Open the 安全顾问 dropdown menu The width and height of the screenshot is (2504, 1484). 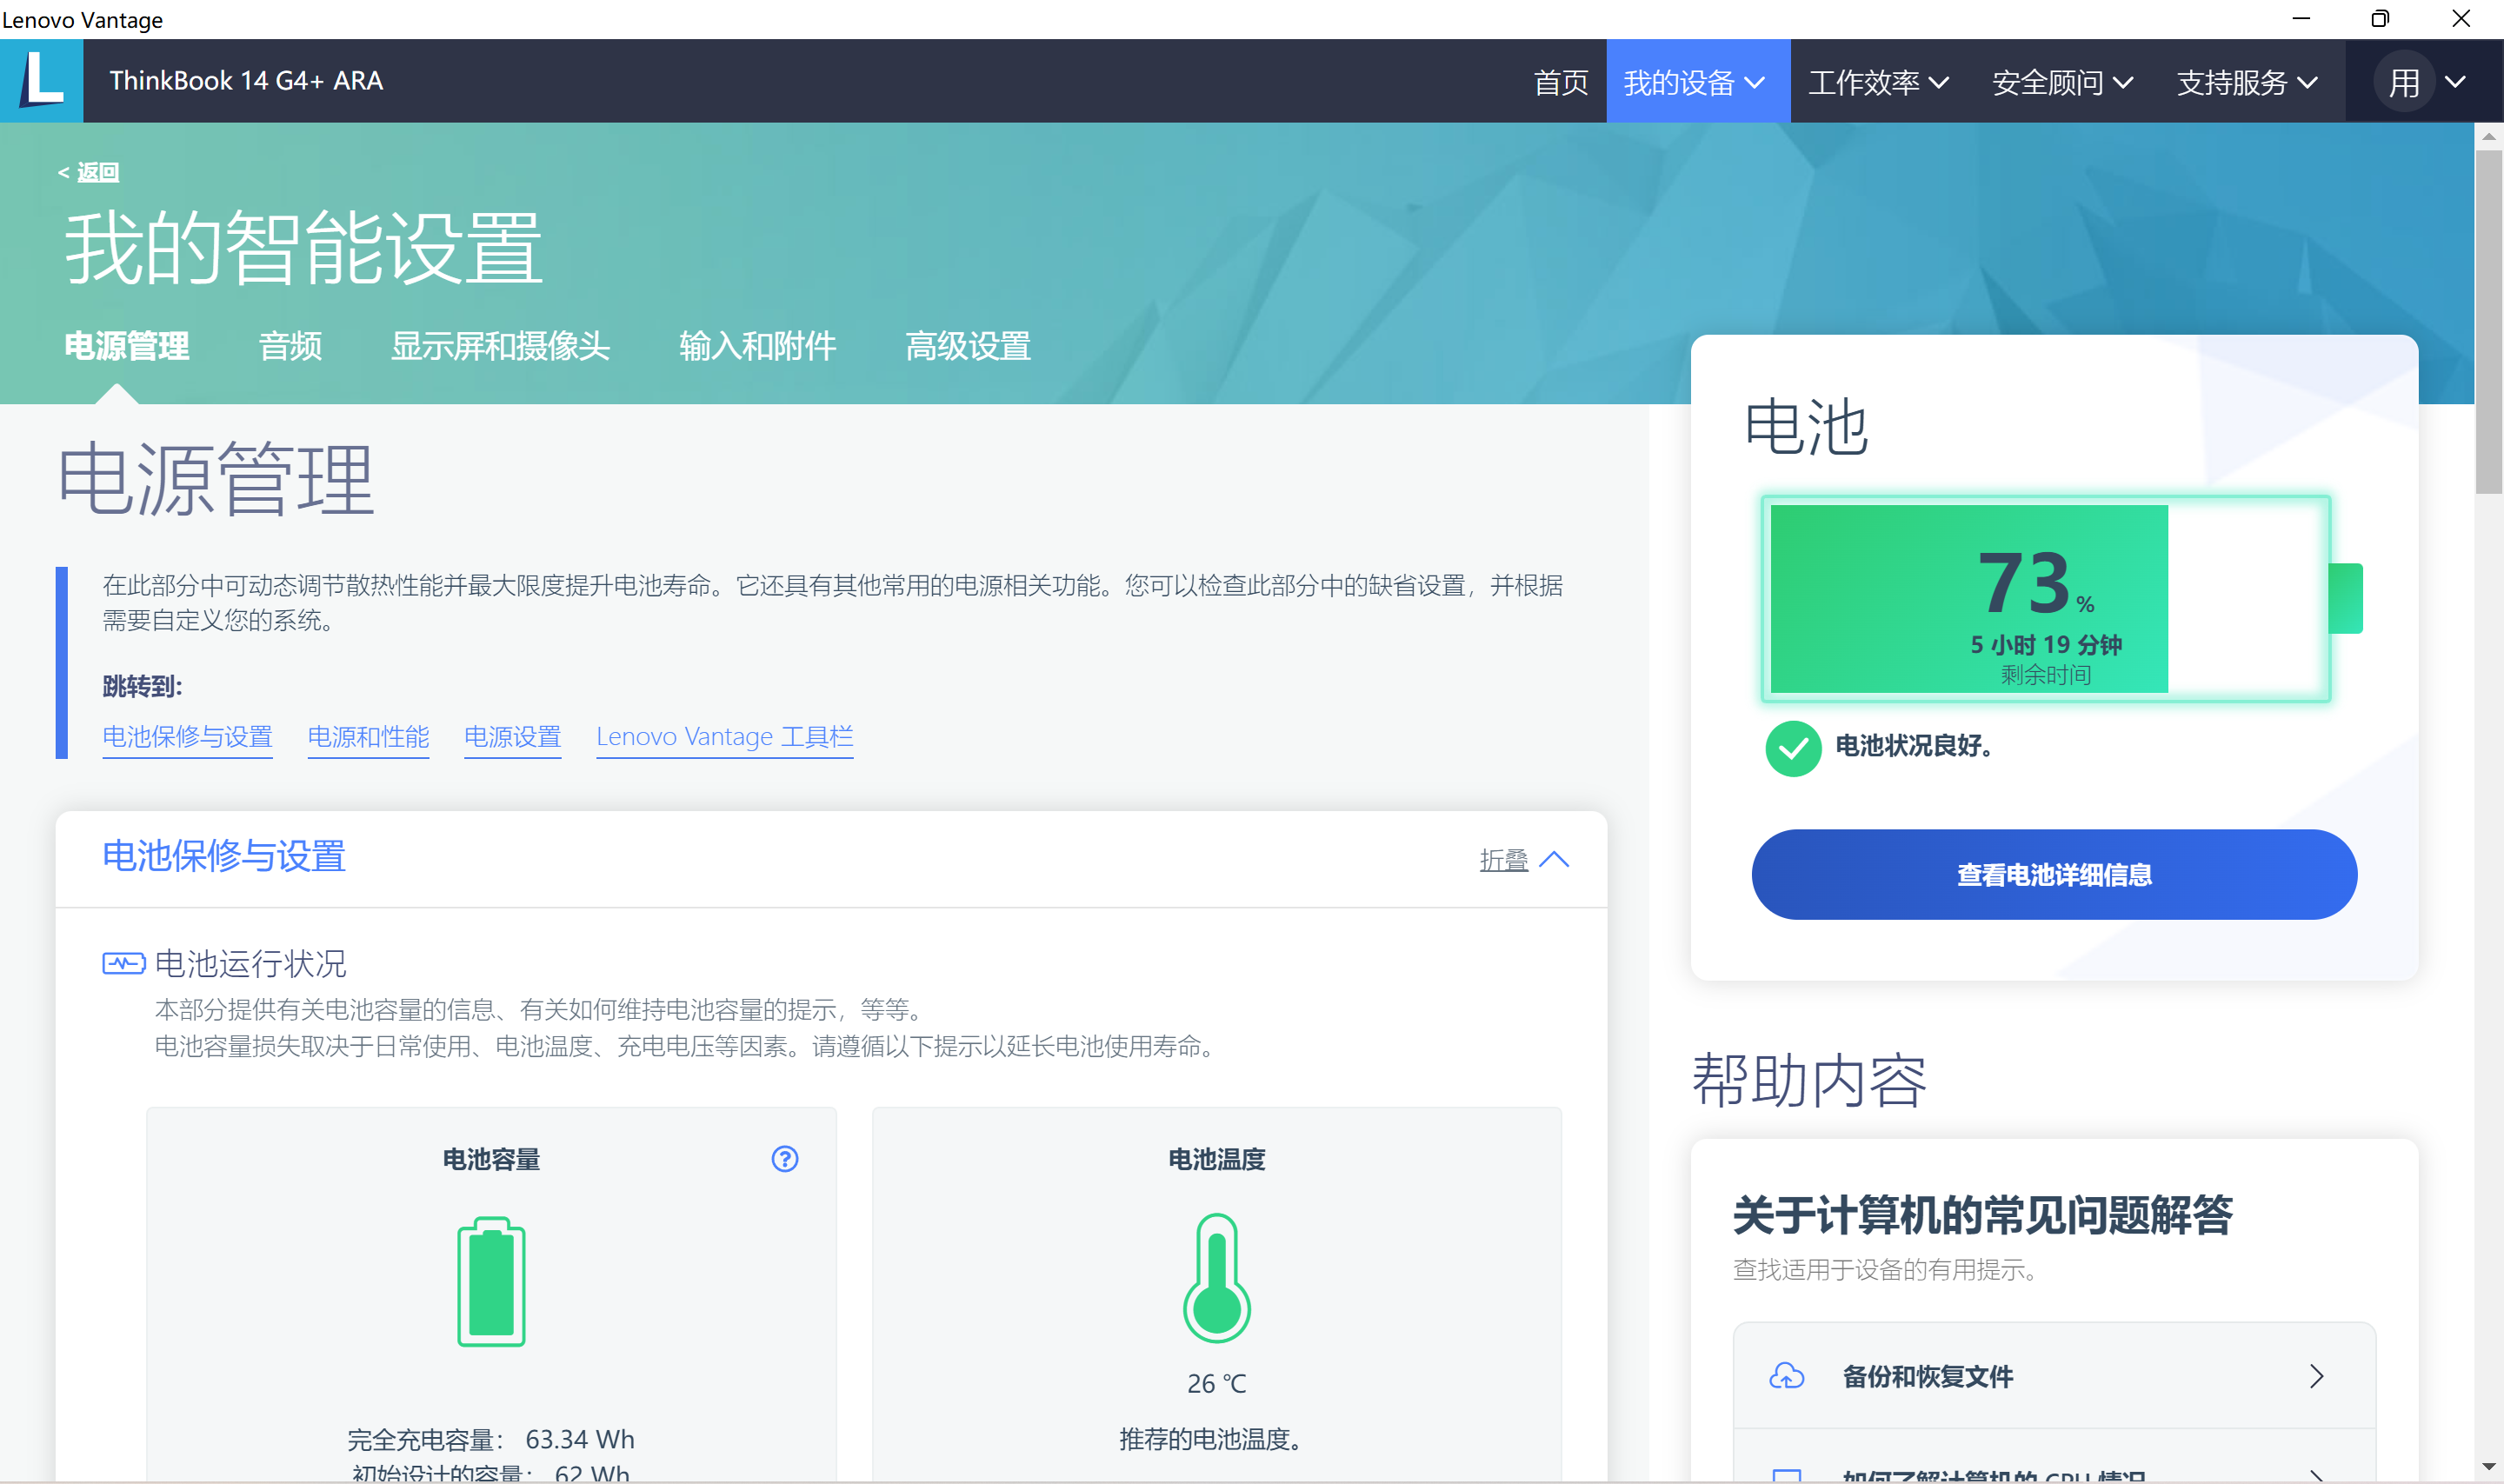pyautogui.click(x=2063, y=82)
